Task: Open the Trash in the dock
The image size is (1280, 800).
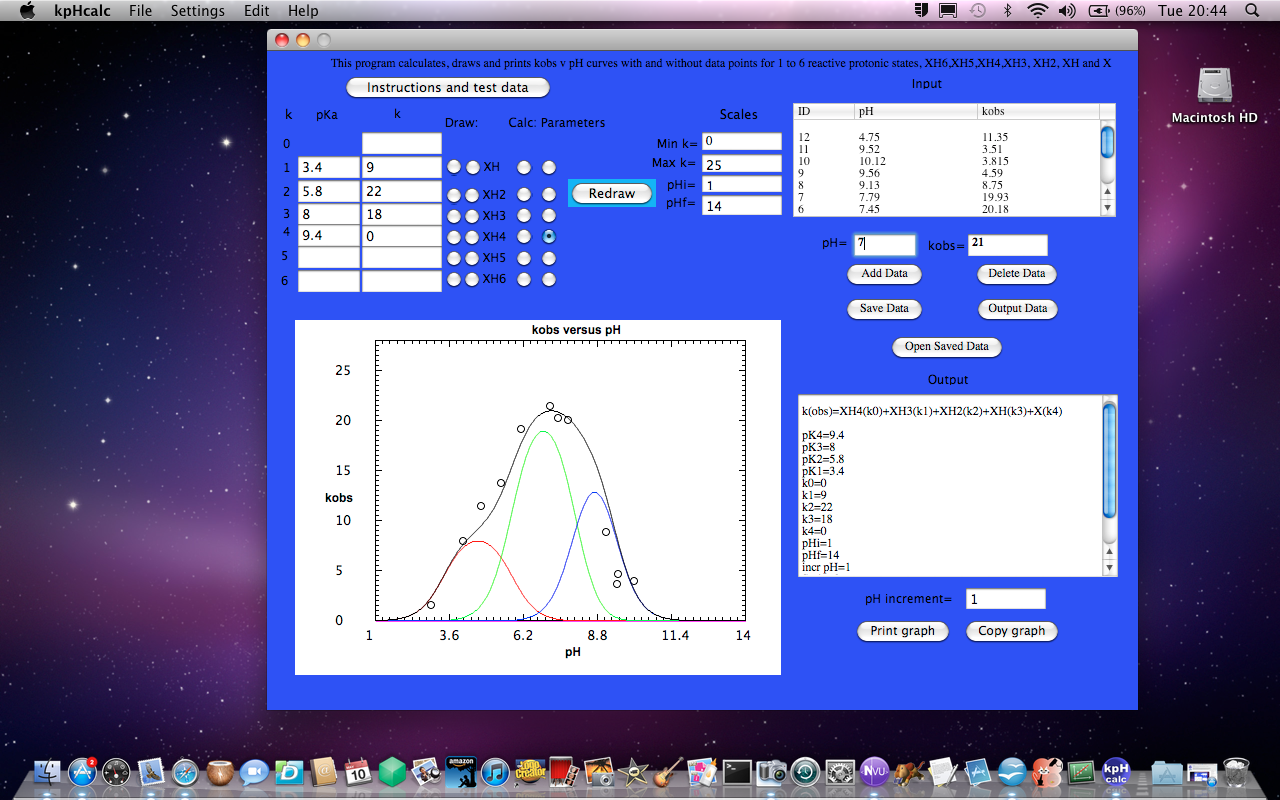Action: click(1237, 771)
